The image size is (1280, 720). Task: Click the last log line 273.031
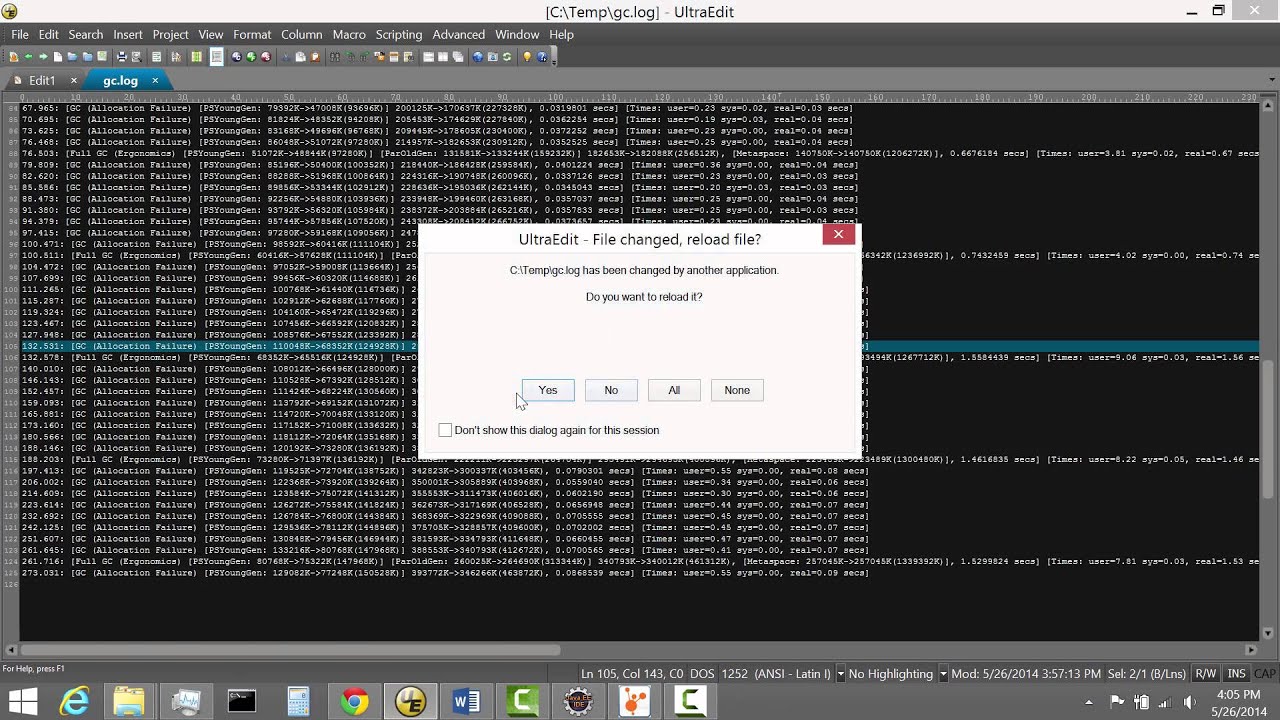(445, 573)
